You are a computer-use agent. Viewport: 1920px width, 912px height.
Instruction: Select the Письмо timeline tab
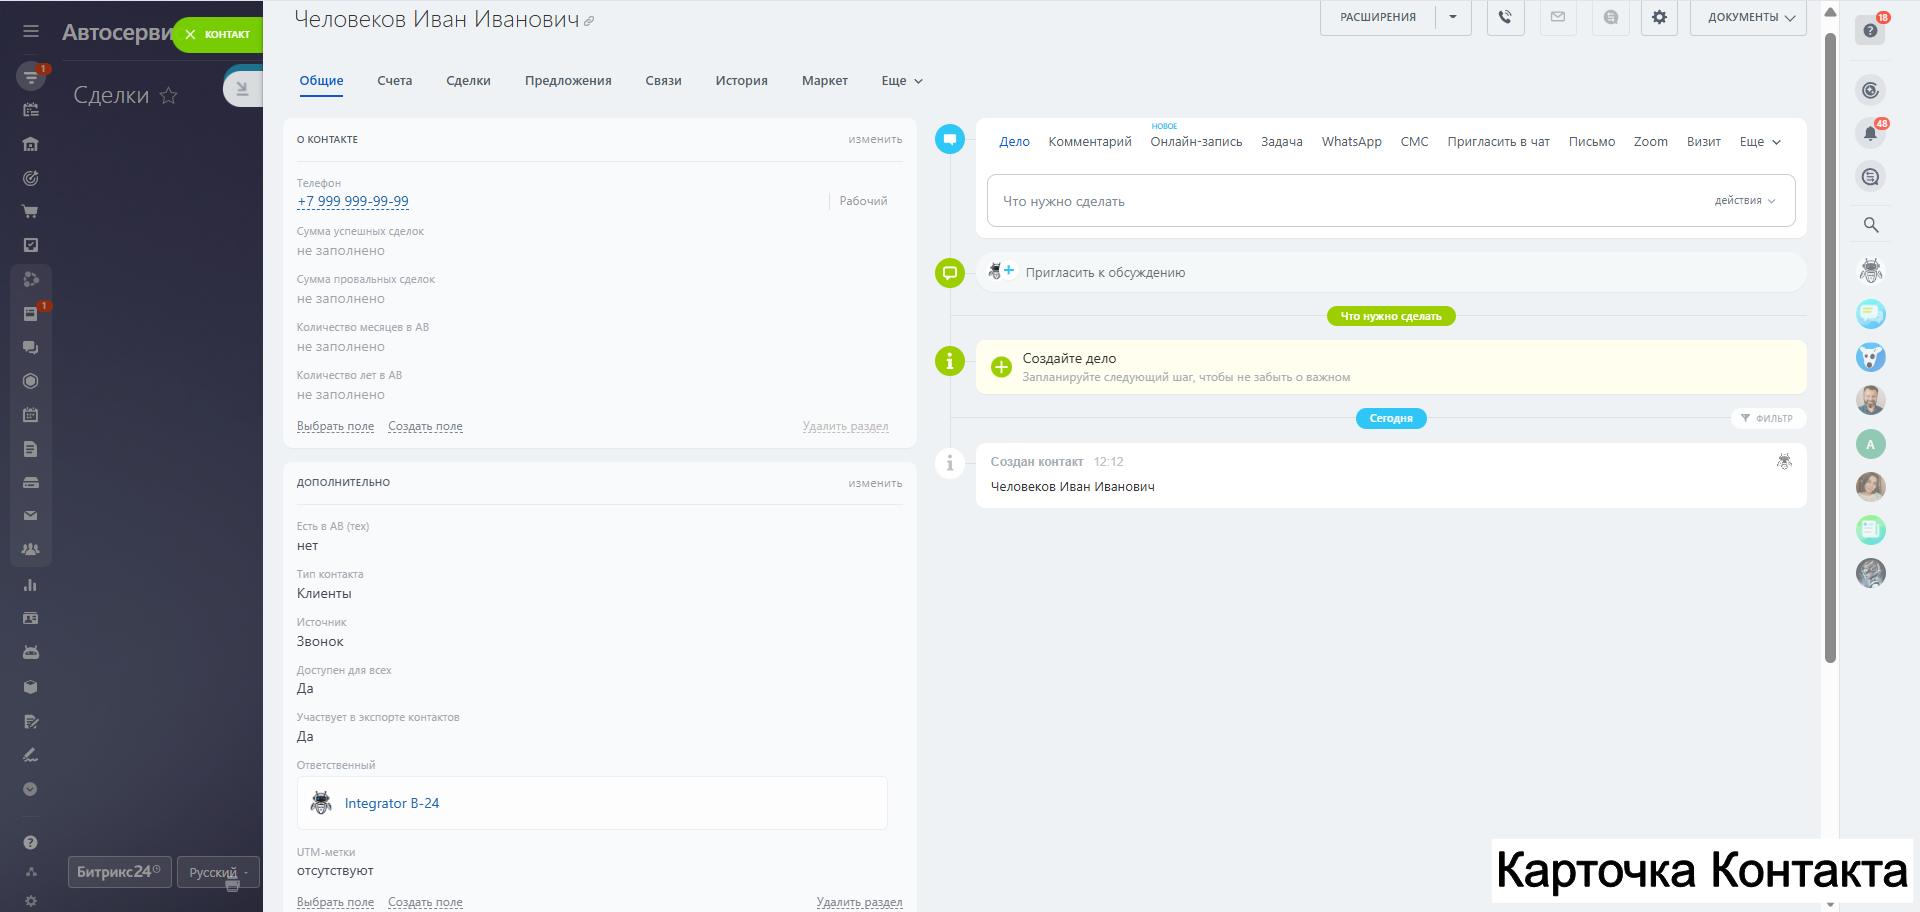[x=1592, y=142]
